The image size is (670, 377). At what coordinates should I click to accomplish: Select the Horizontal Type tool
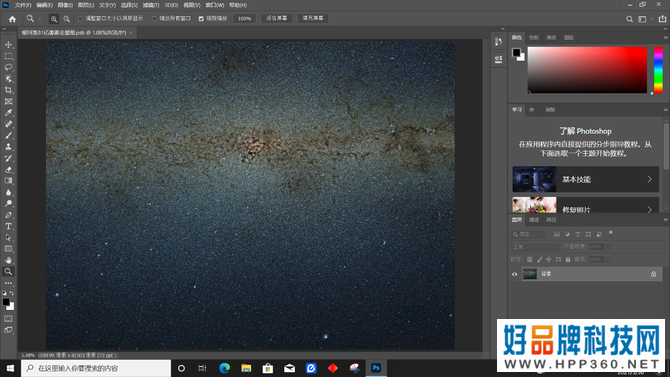pyautogui.click(x=8, y=226)
